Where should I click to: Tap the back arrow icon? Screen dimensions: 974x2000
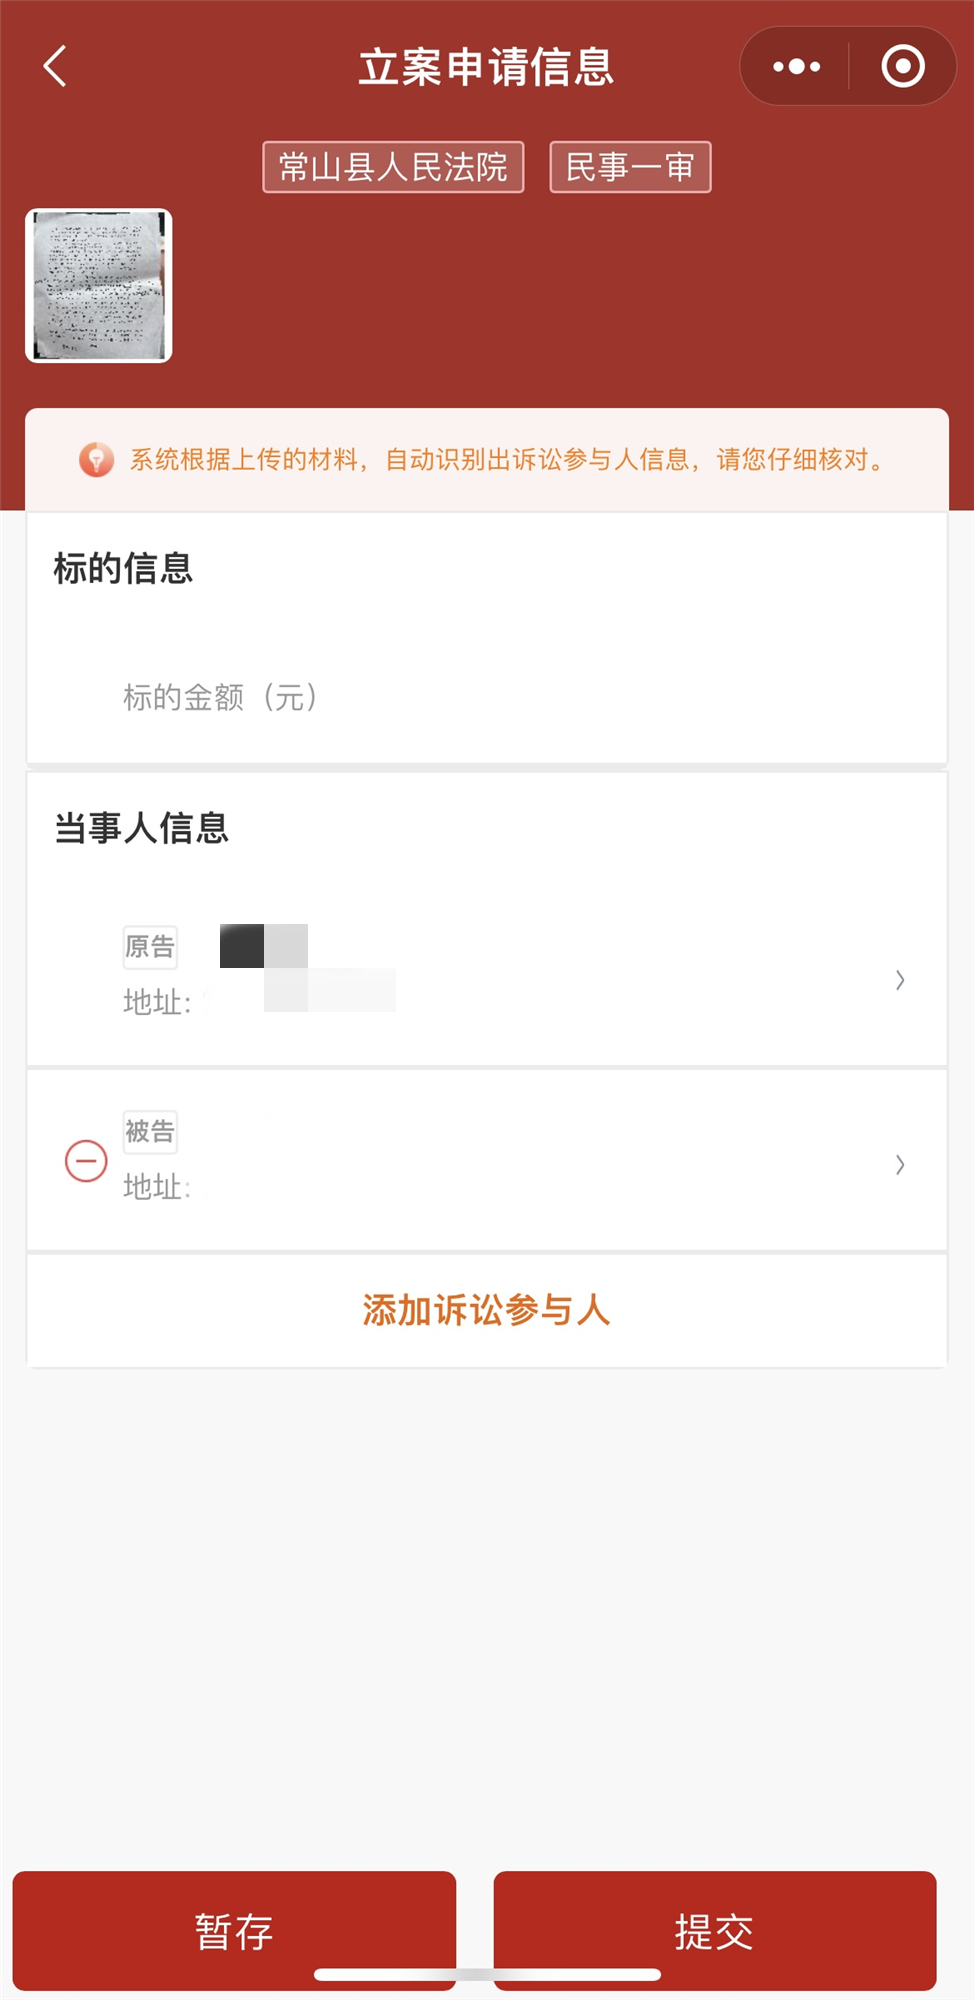56,66
